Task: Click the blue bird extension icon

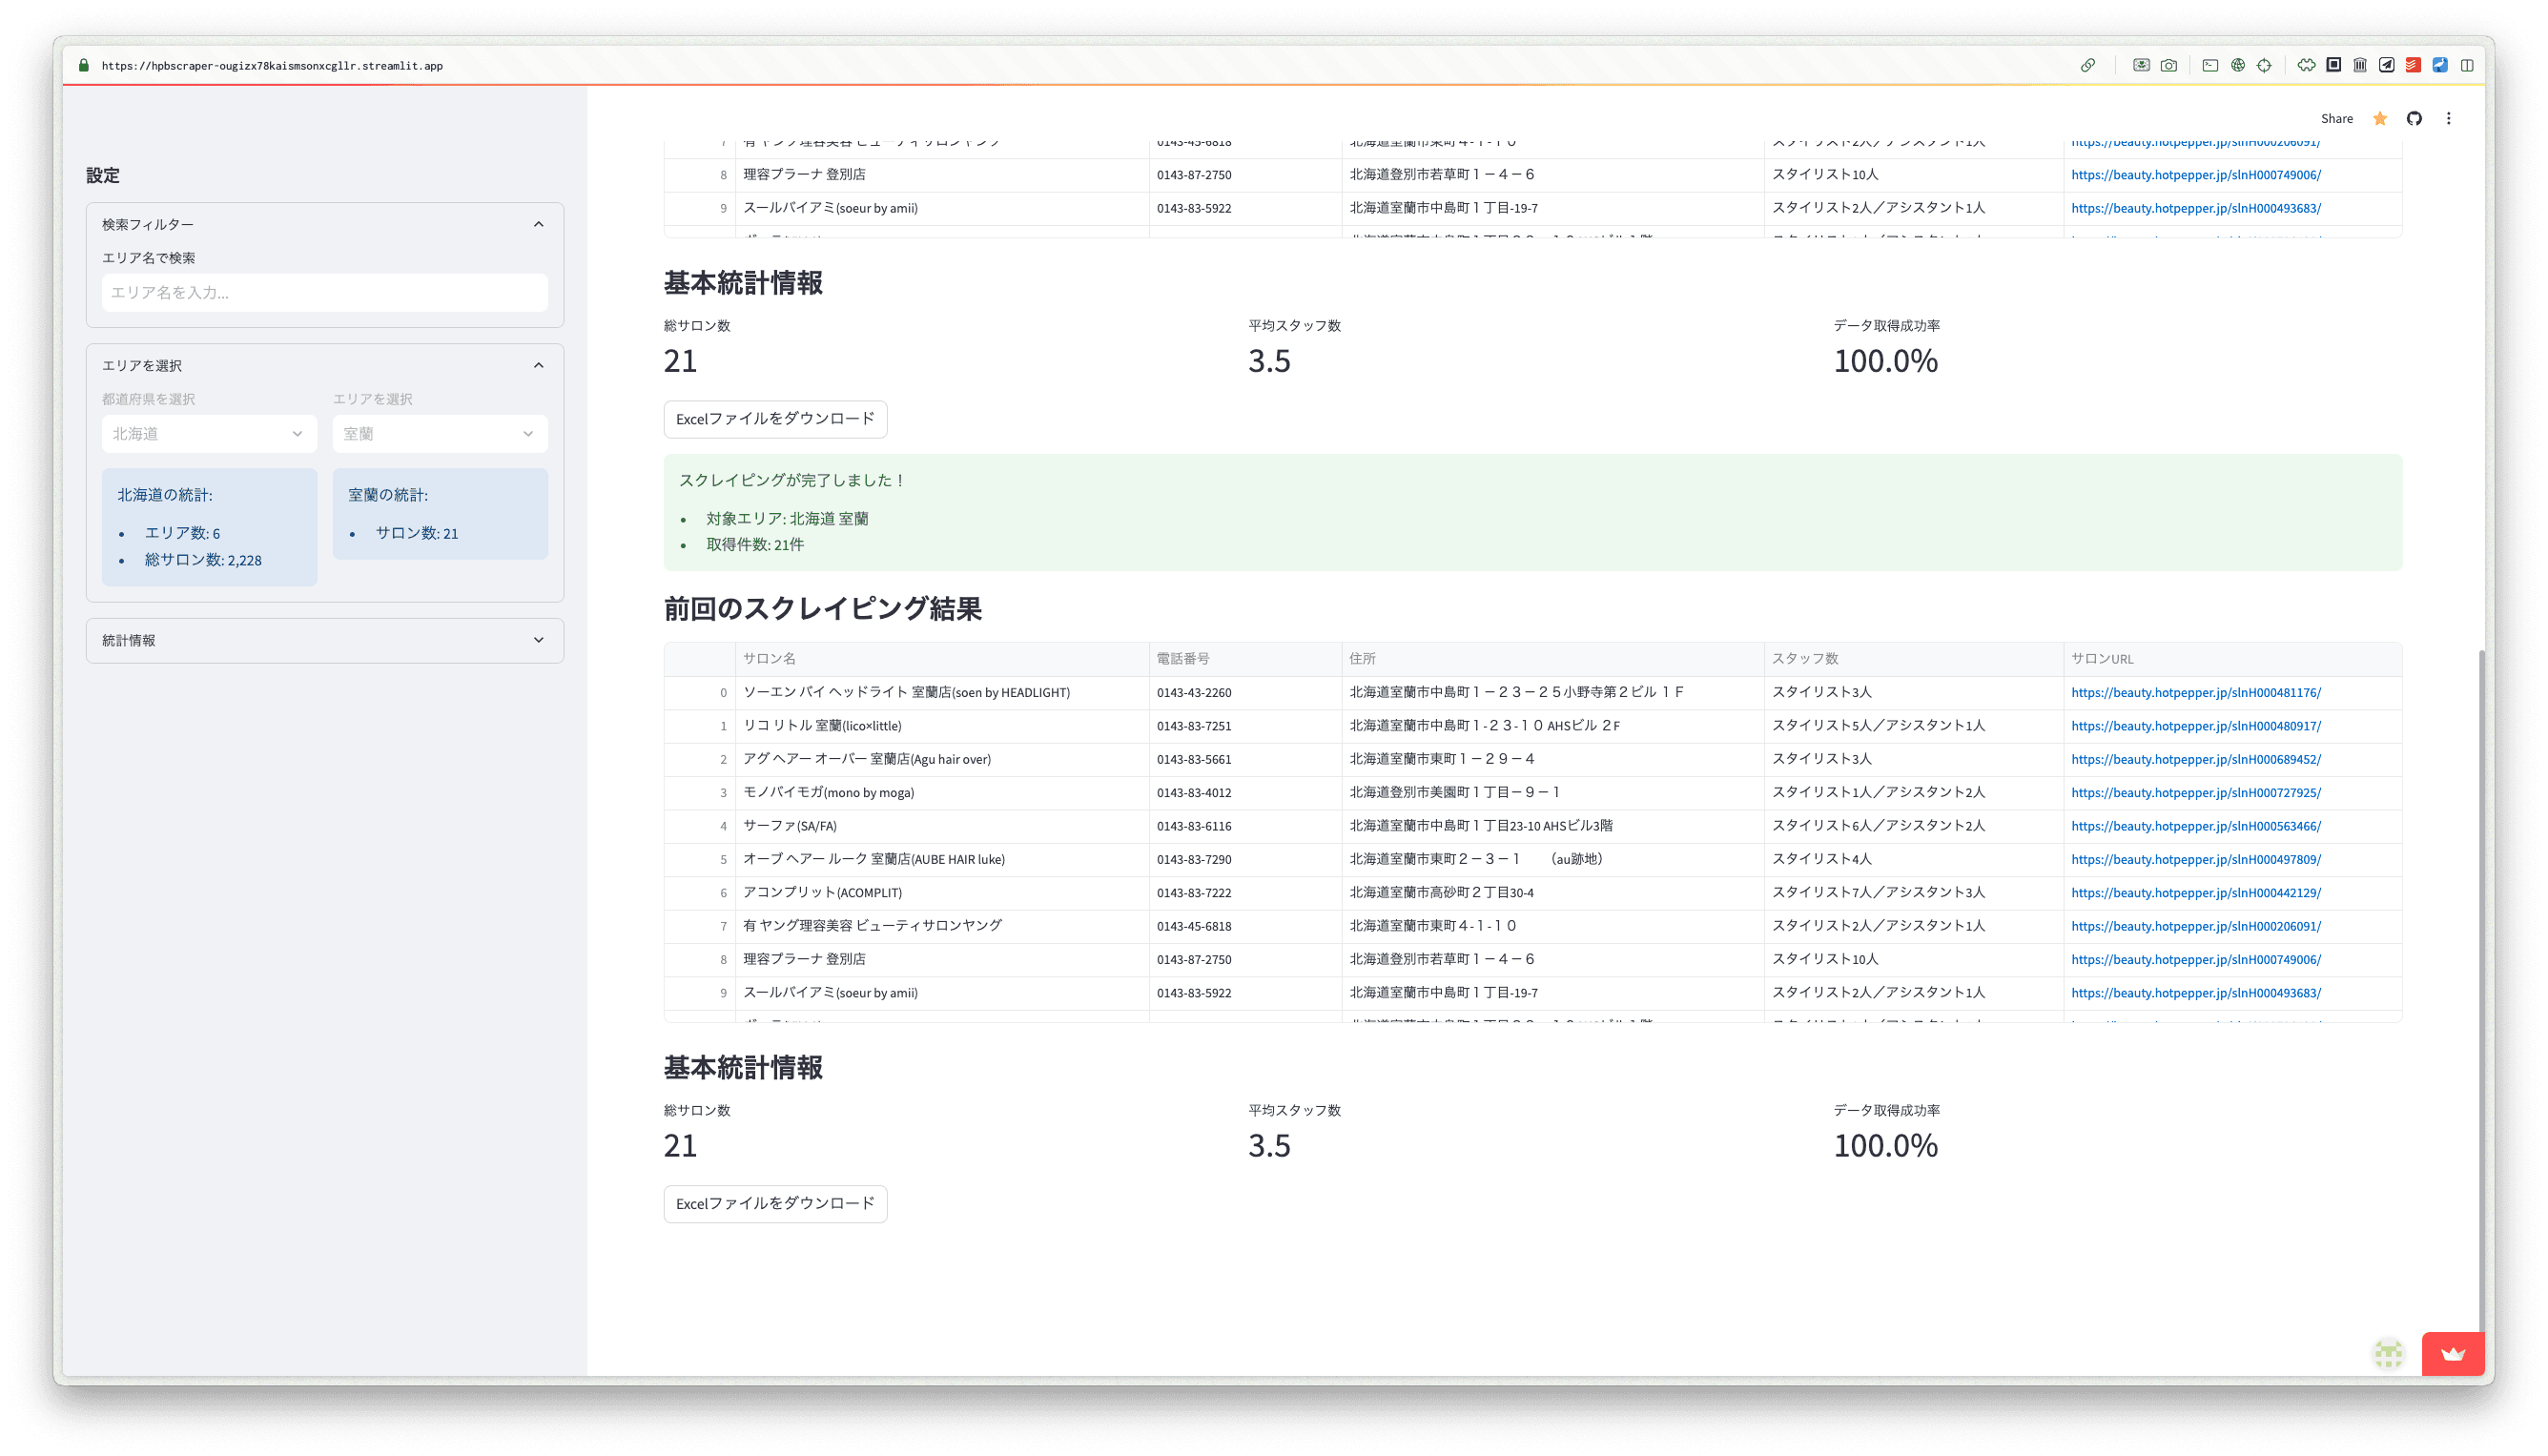Action: pyautogui.click(x=2440, y=66)
